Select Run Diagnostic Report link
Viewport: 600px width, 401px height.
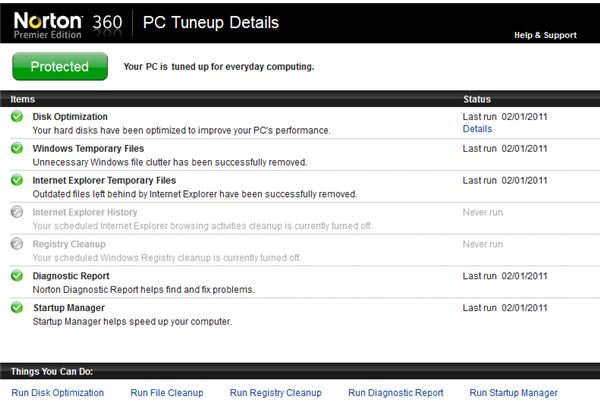396,393
